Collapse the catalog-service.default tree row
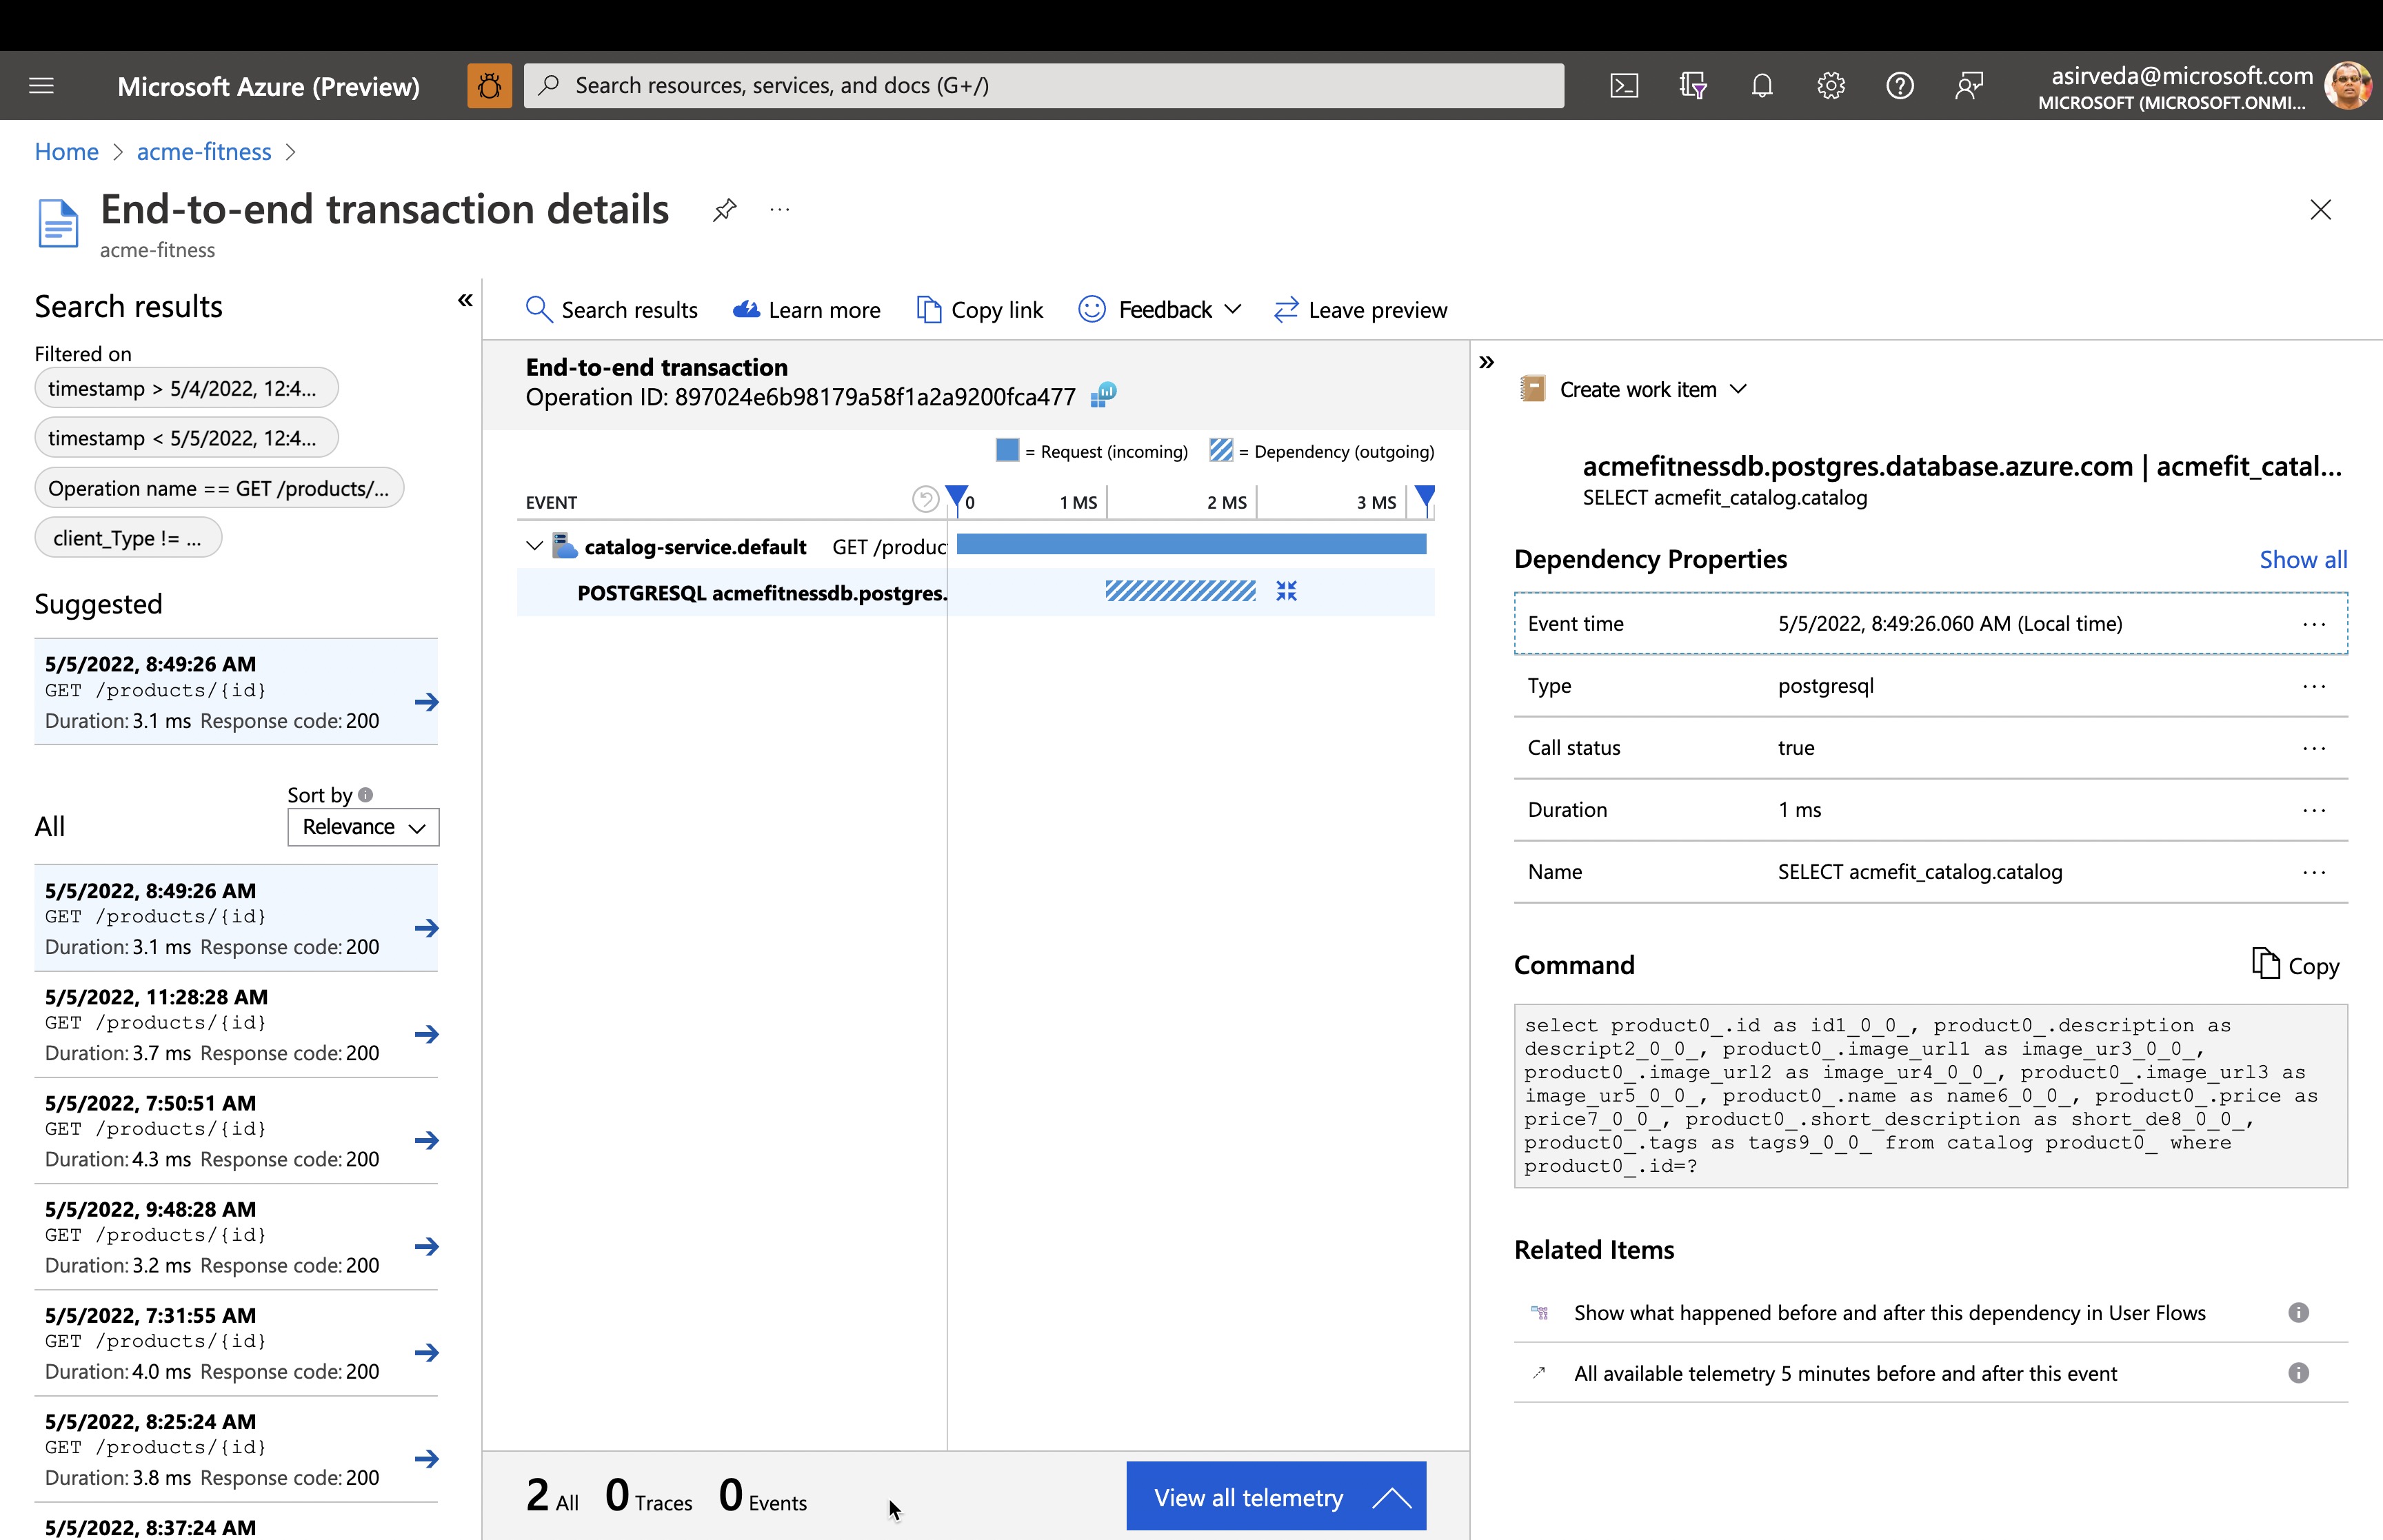The width and height of the screenshot is (2383, 1540). [534, 546]
